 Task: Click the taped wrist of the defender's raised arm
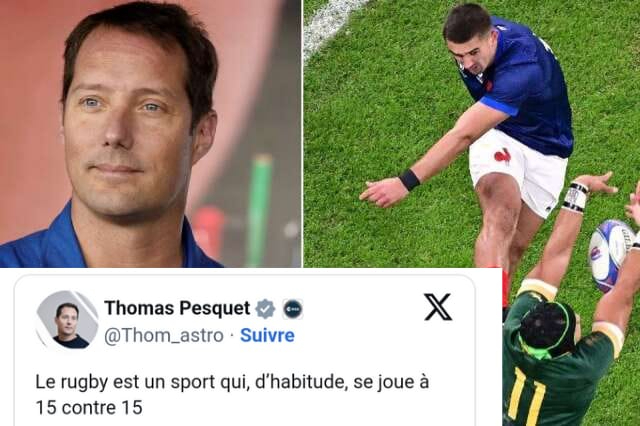(x=575, y=197)
